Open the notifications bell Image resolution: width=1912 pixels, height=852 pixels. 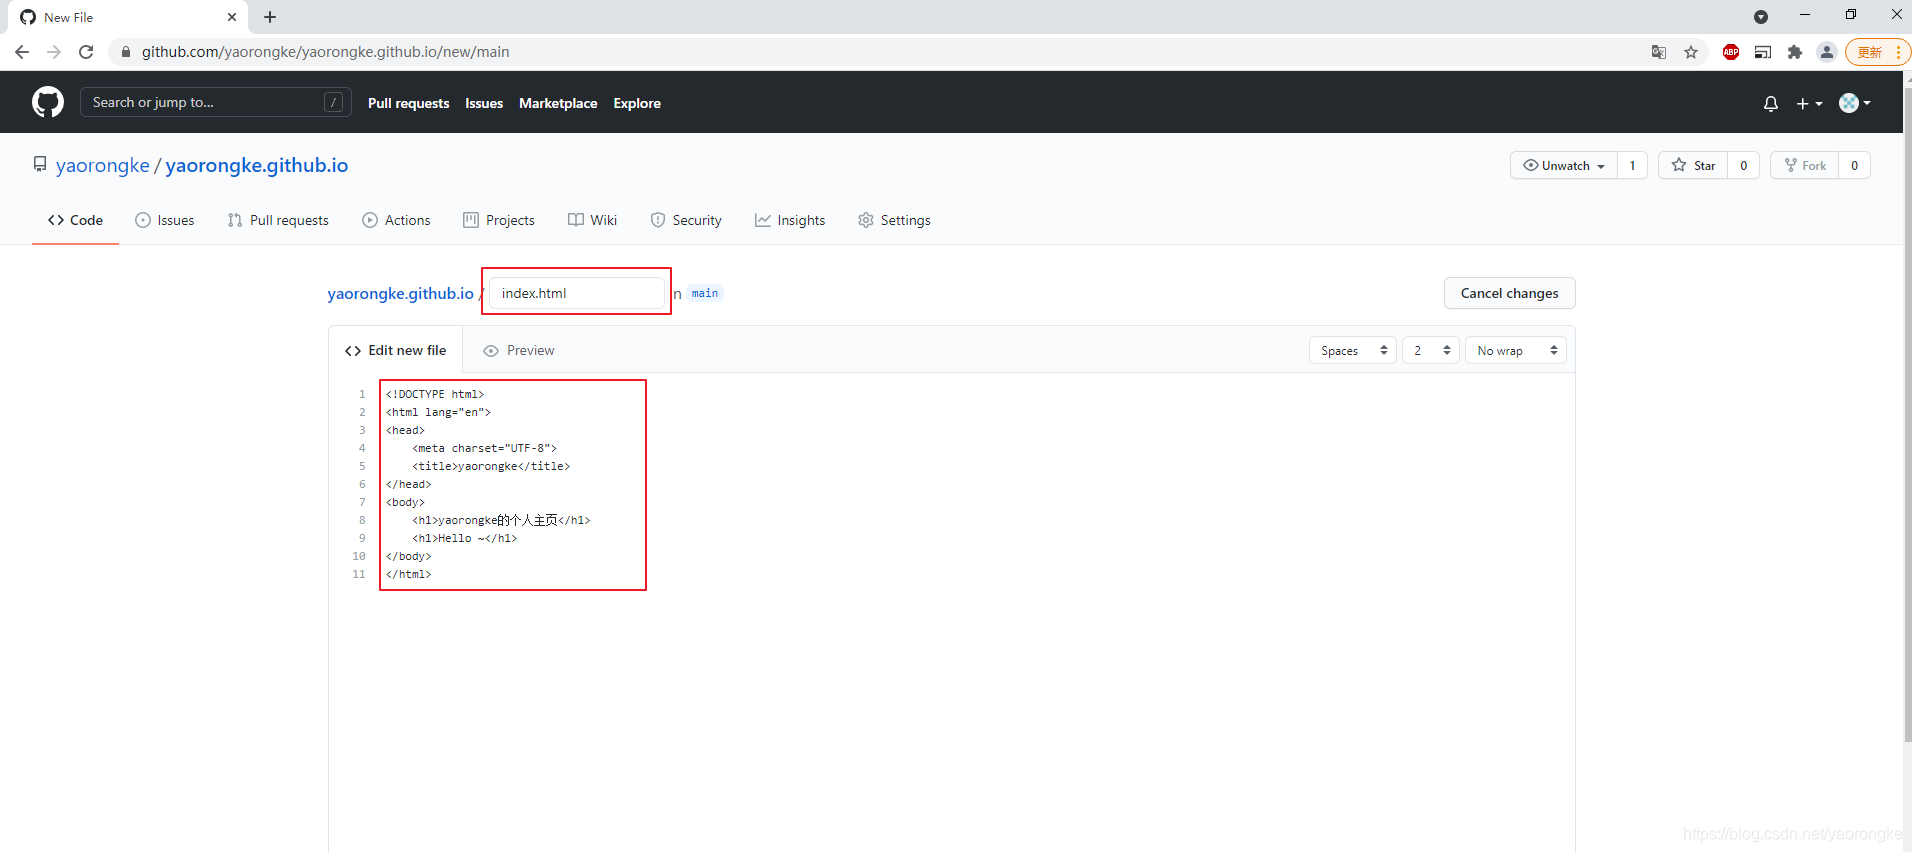(1770, 104)
